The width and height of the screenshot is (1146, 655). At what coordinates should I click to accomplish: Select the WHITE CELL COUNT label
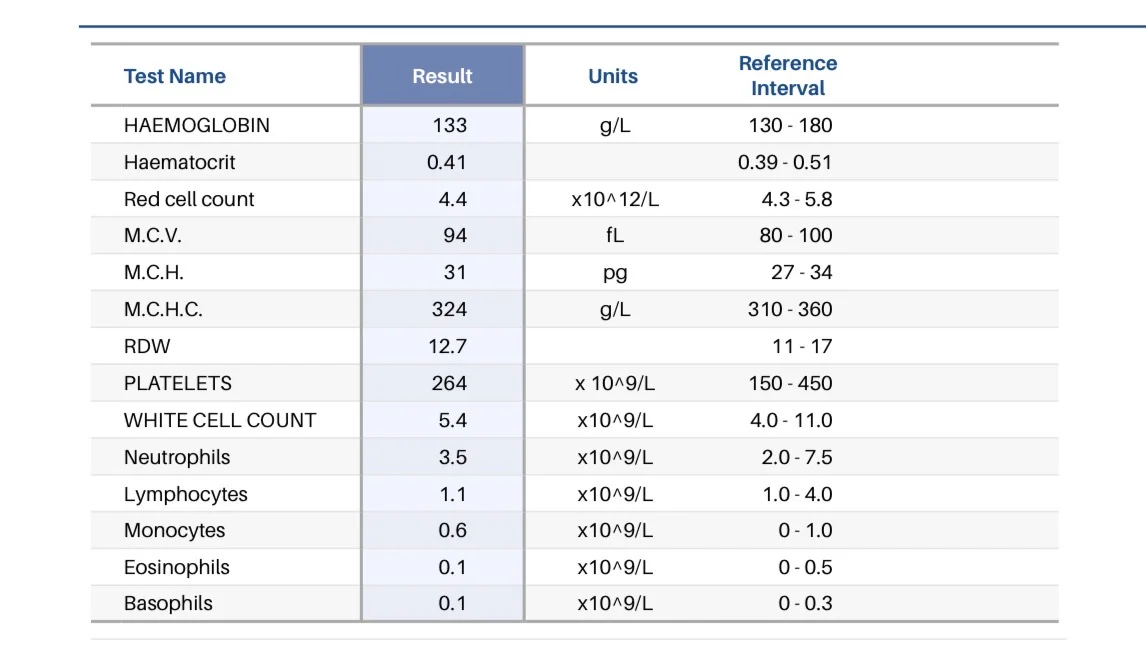pyautogui.click(x=220, y=420)
